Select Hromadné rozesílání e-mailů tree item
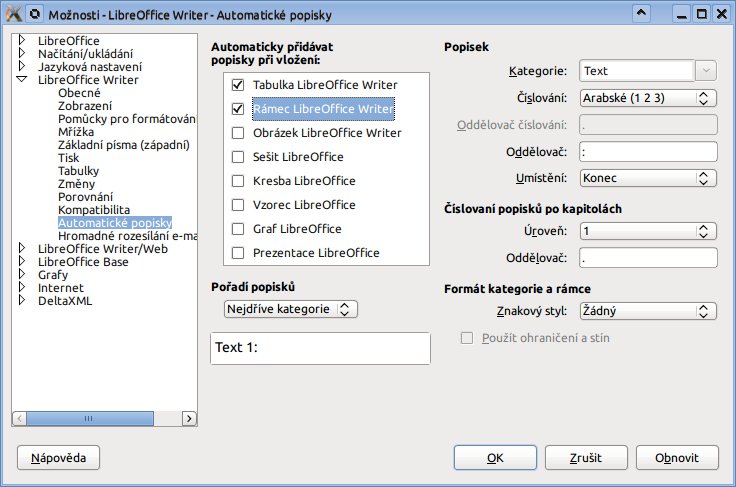 click(x=127, y=236)
